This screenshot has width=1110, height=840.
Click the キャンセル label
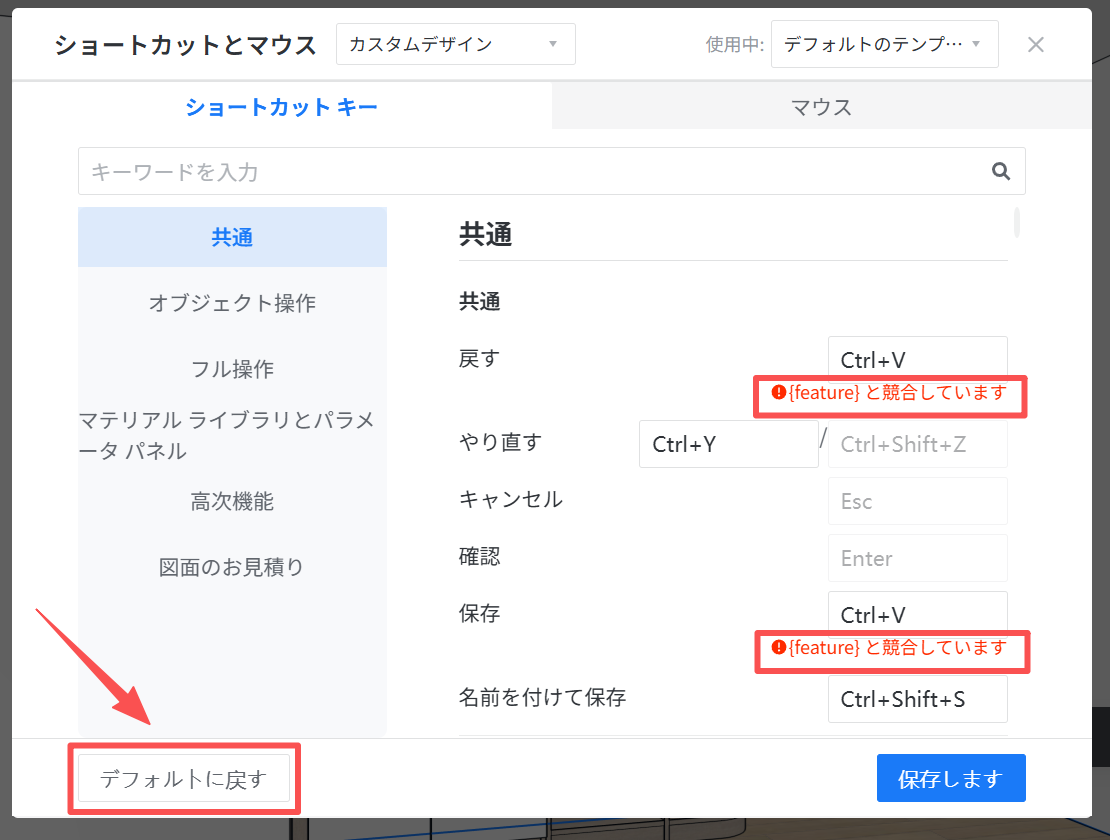point(511,500)
